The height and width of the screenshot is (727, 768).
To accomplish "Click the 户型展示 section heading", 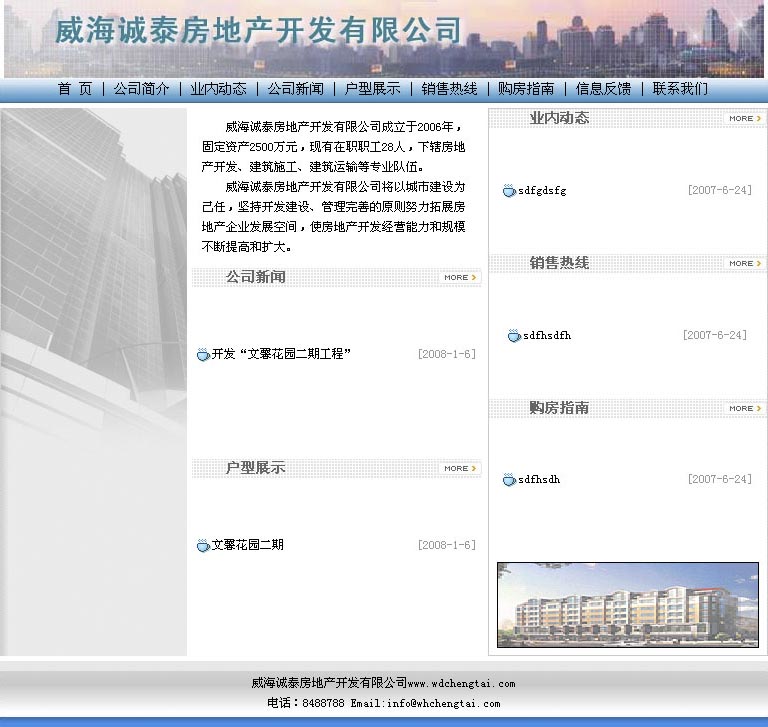I will [x=255, y=468].
